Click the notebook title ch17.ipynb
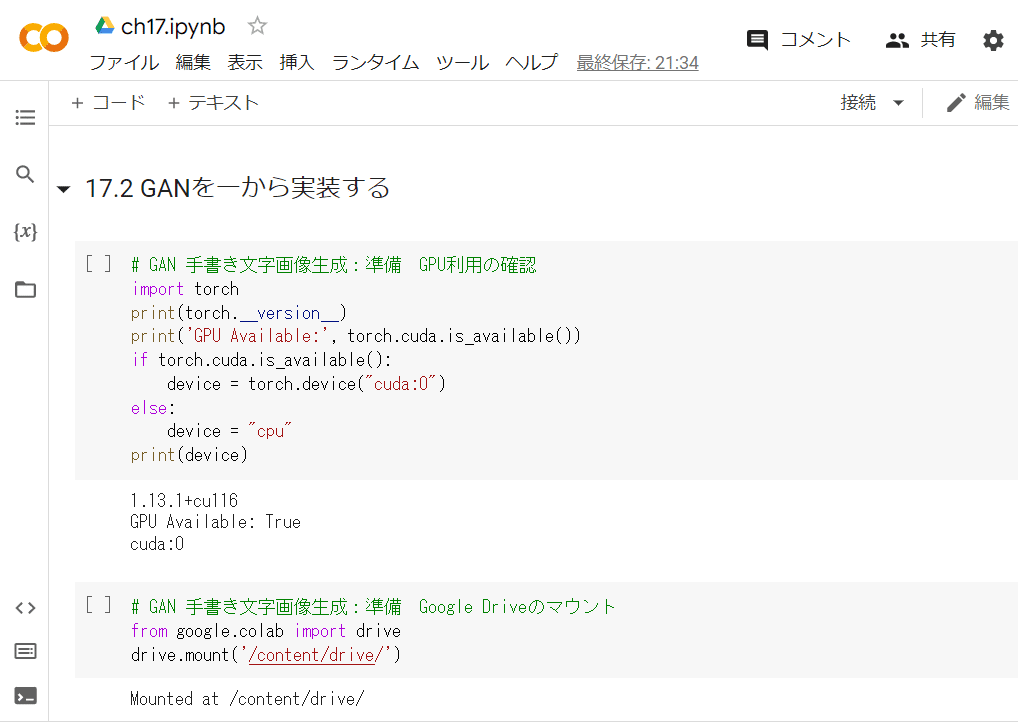This screenshot has height=728, width=1018. click(x=173, y=27)
